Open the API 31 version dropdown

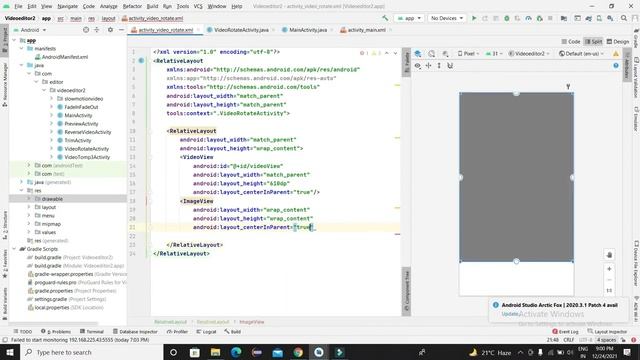tap(493, 53)
